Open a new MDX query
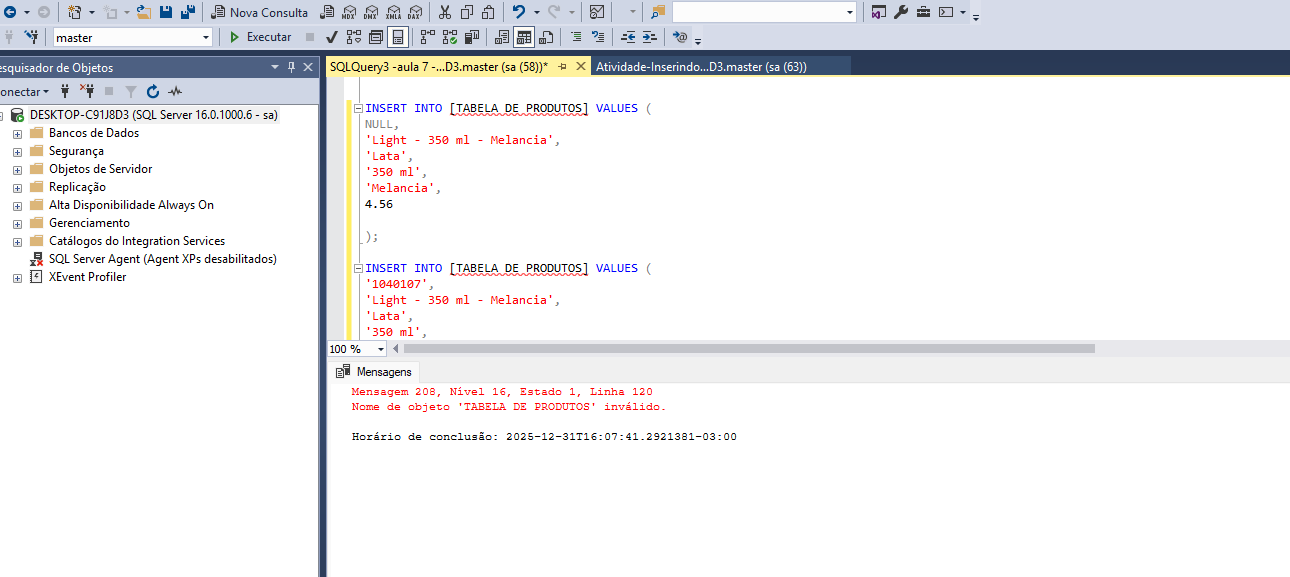This screenshot has height=577, width=1290. [x=349, y=12]
